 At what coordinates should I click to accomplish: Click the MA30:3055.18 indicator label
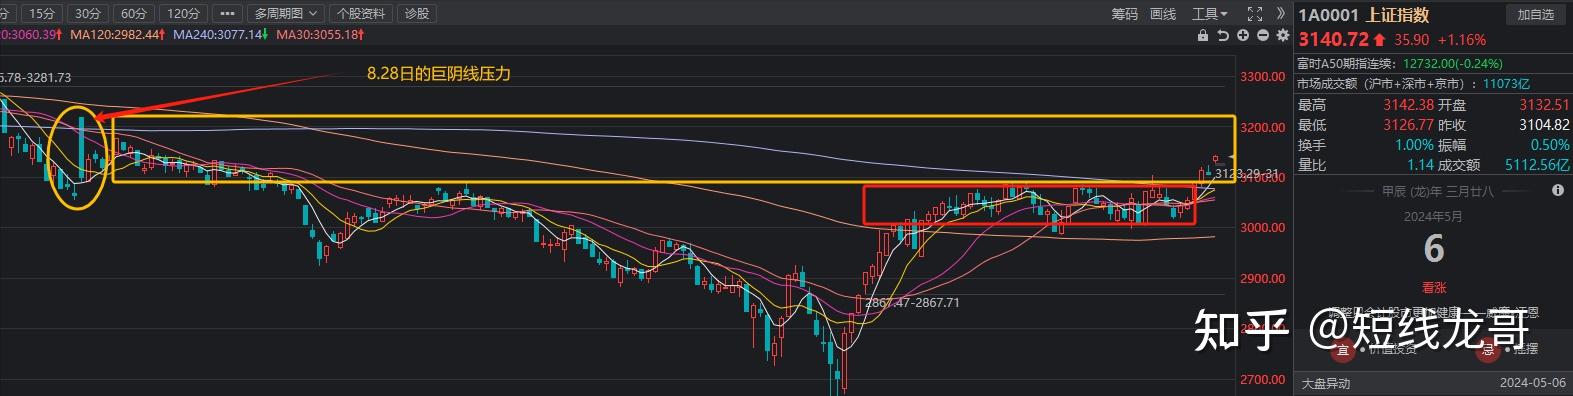click(x=320, y=35)
